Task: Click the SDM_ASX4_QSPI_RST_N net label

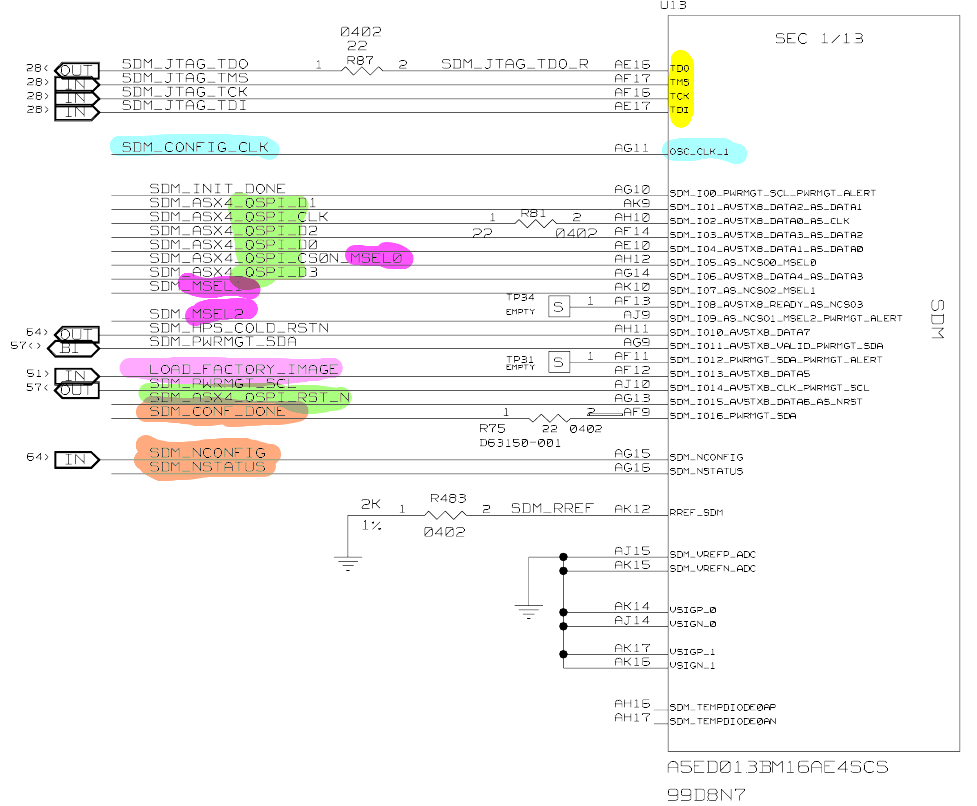Action: click(x=249, y=397)
